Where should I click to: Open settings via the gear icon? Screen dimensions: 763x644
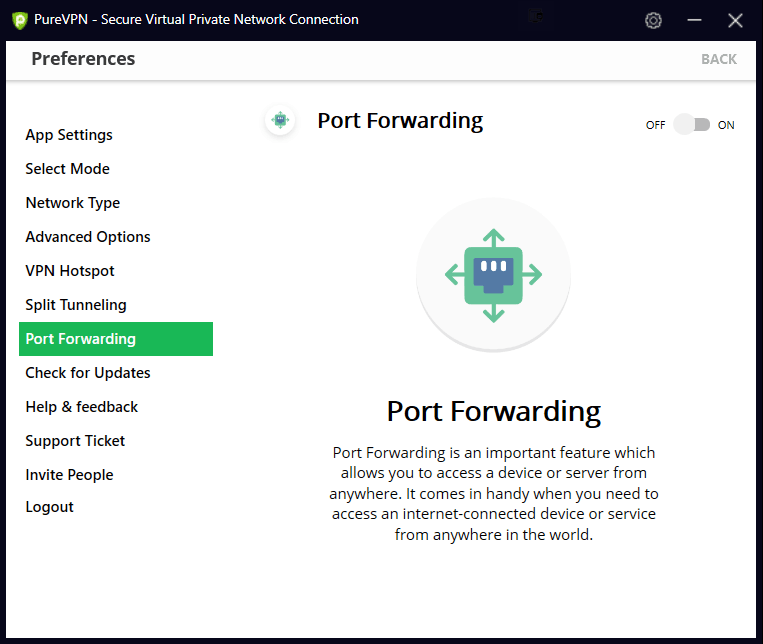(x=653, y=20)
